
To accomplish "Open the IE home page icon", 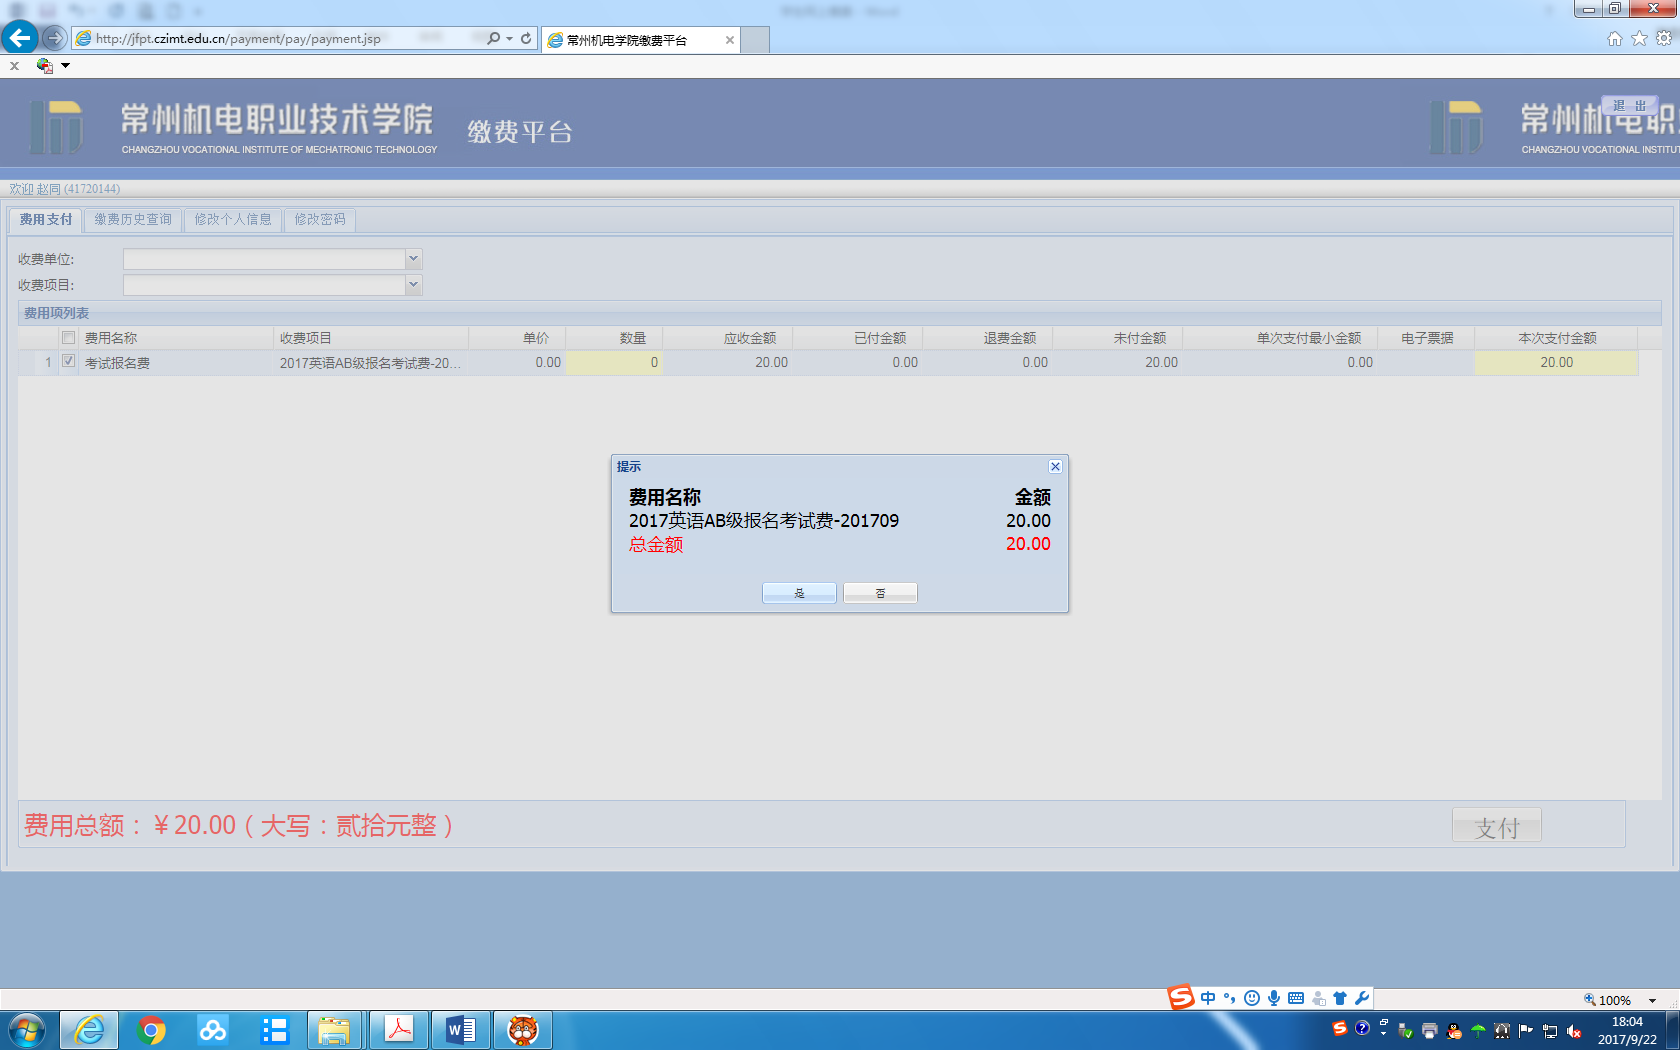I will [x=1614, y=39].
